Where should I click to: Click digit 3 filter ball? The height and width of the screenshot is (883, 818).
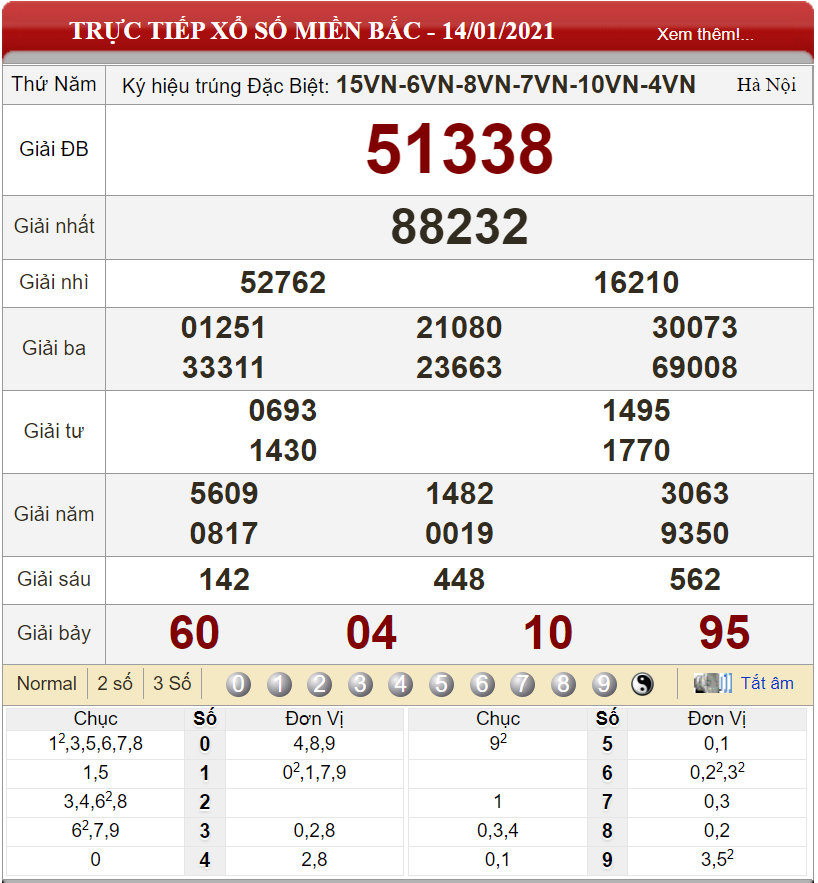360,684
